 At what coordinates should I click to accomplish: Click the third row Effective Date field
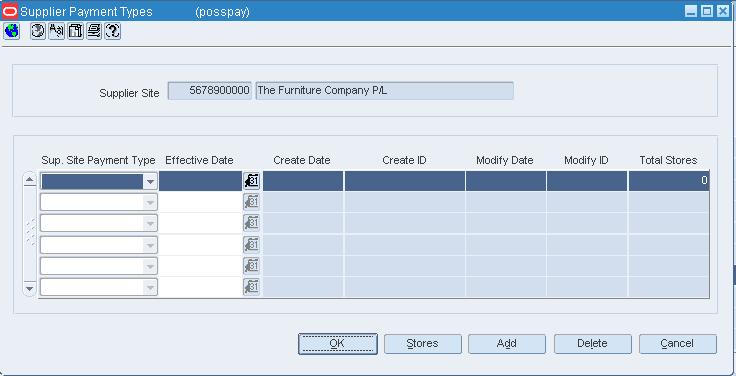[x=200, y=223]
